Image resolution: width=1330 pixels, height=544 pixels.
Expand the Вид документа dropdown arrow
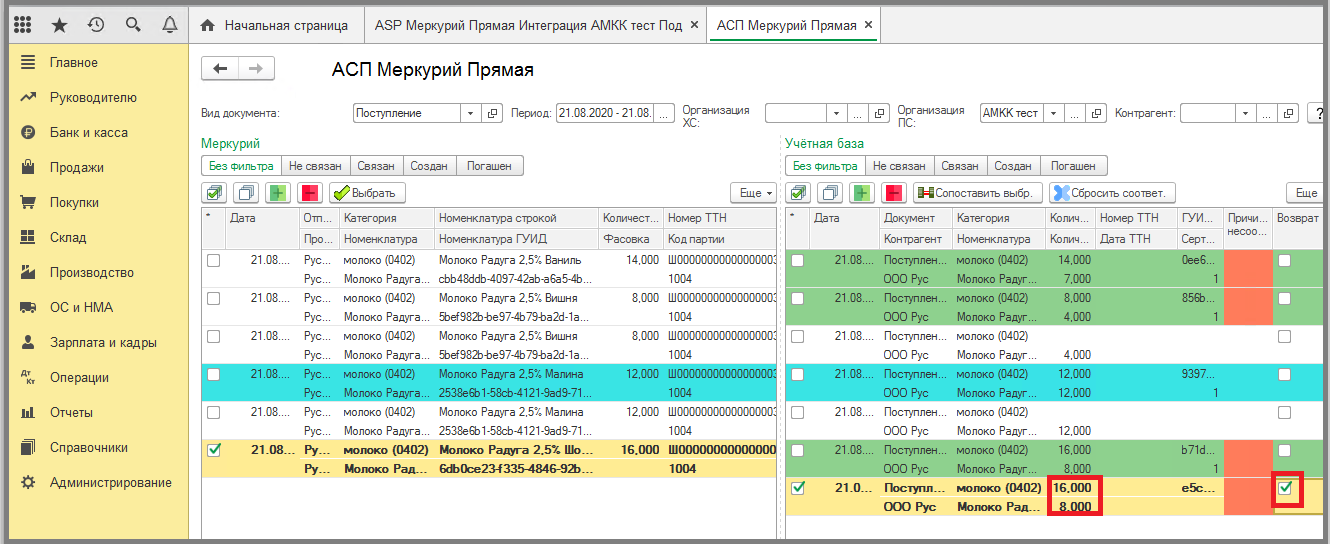coord(472,113)
